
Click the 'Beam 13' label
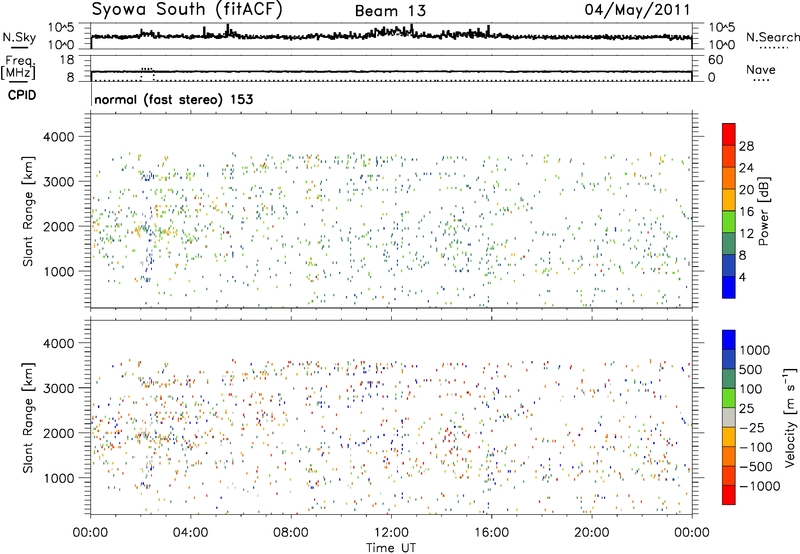point(390,11)
